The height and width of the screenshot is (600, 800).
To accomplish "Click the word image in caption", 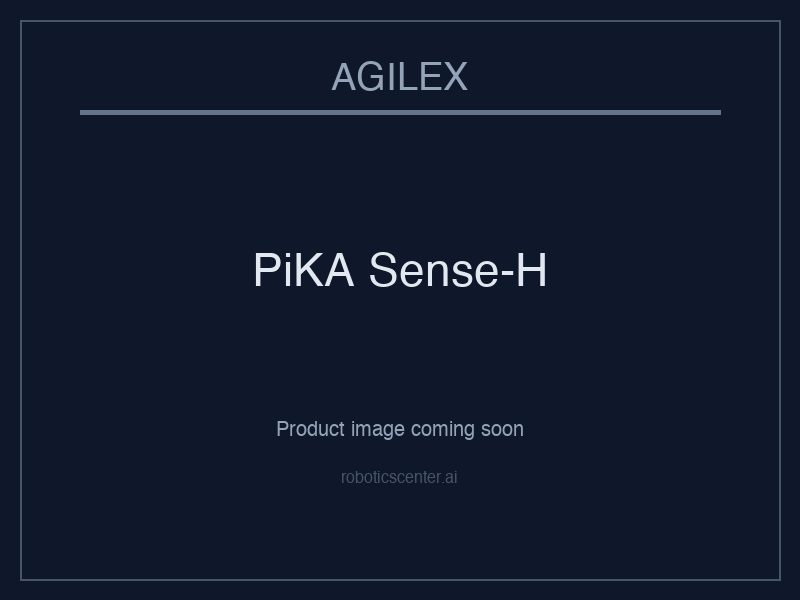I will [378, 430].
